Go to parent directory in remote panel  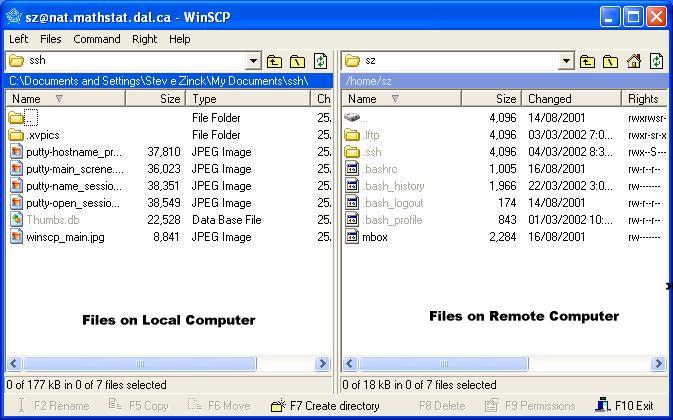pos(587,61)
